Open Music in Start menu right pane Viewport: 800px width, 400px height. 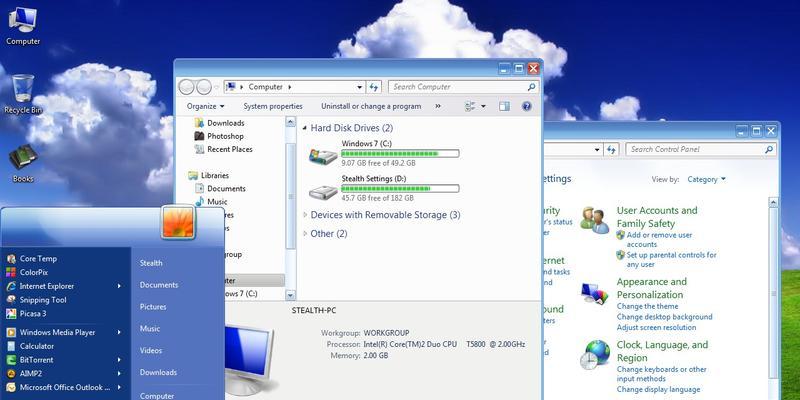150,329
